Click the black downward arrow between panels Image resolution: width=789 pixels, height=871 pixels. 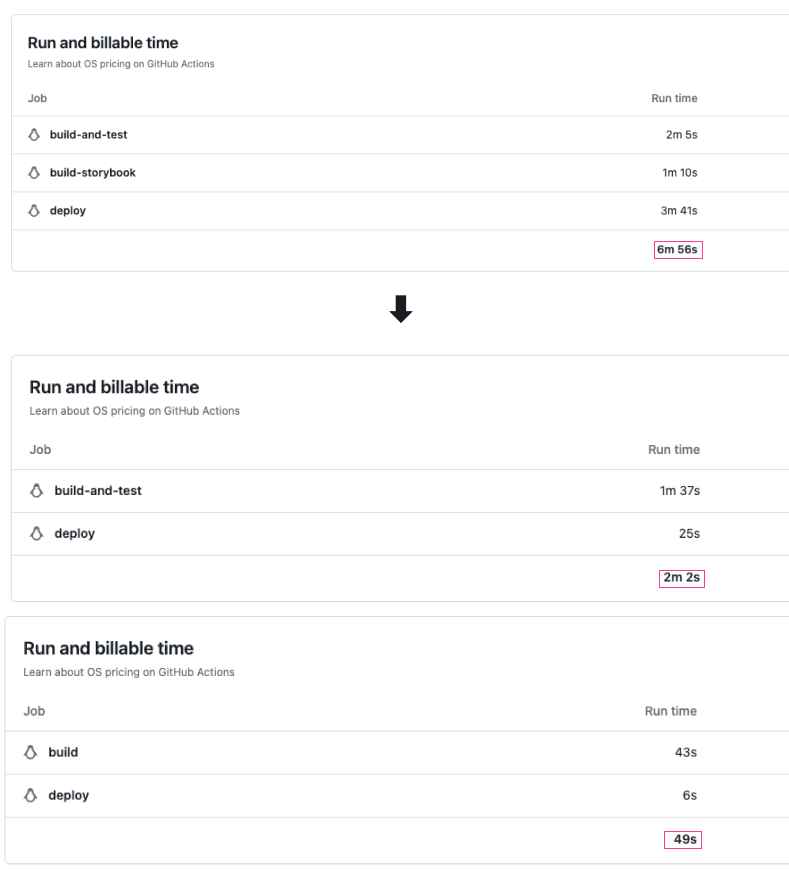coord(401,309)
